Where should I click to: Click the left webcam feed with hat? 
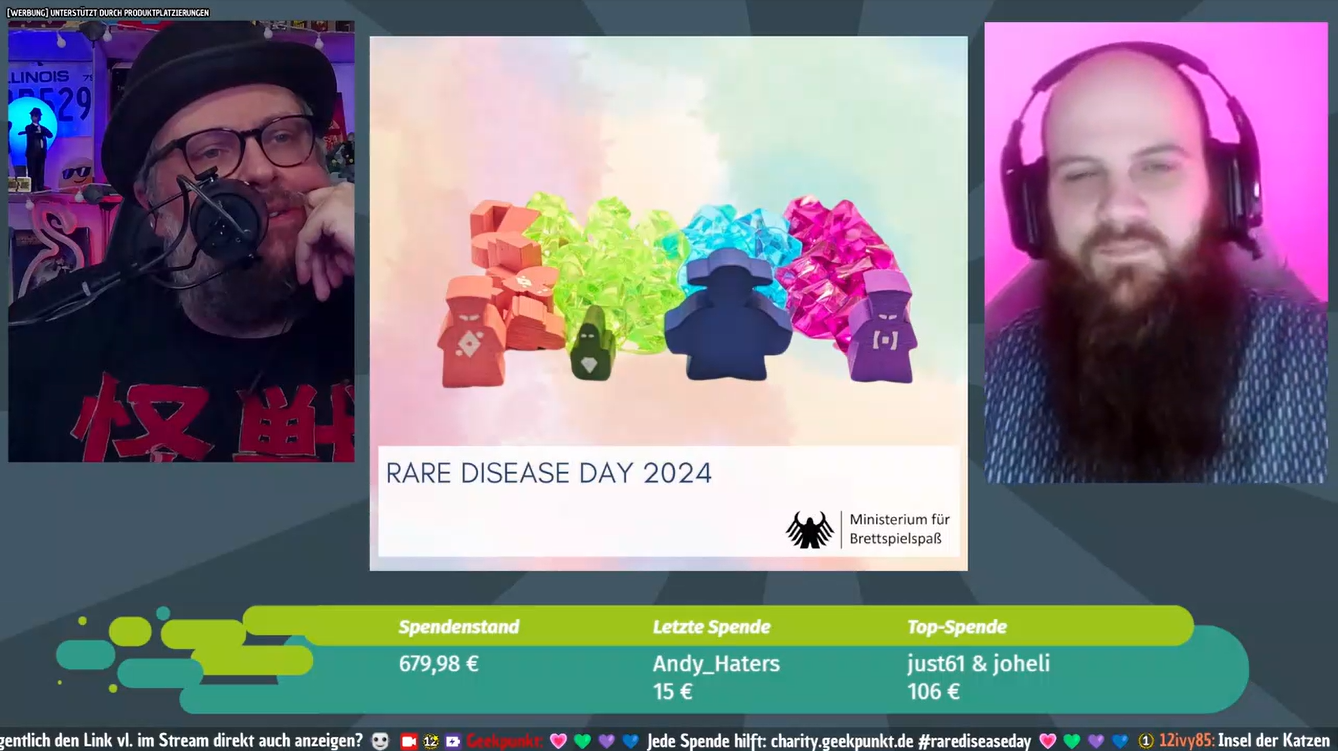click(181, 240)
